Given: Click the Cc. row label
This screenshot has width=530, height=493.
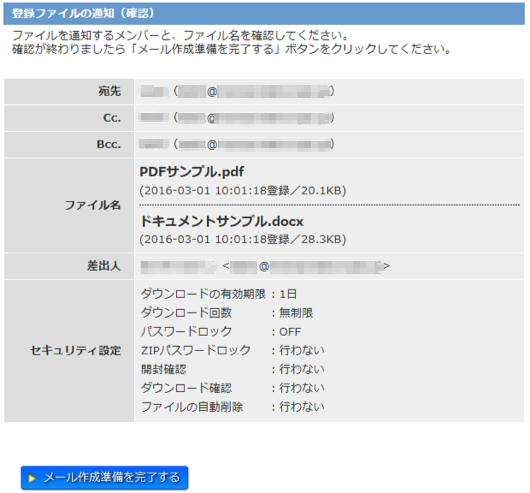Looking at the screenshot, I should 112,118.
